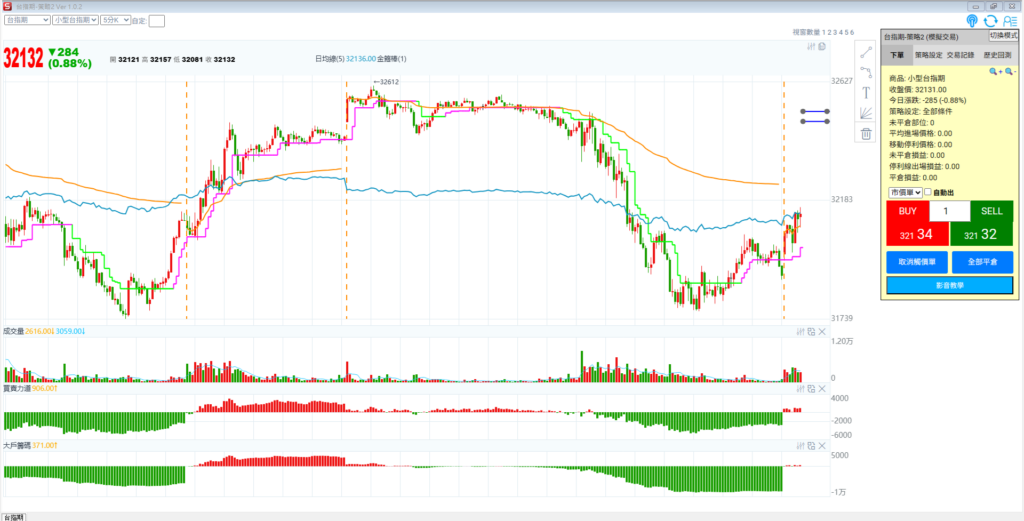Open the 歷史回測 tab
The width and height of the screenshot is (1024, 521).
click(997, 56)
